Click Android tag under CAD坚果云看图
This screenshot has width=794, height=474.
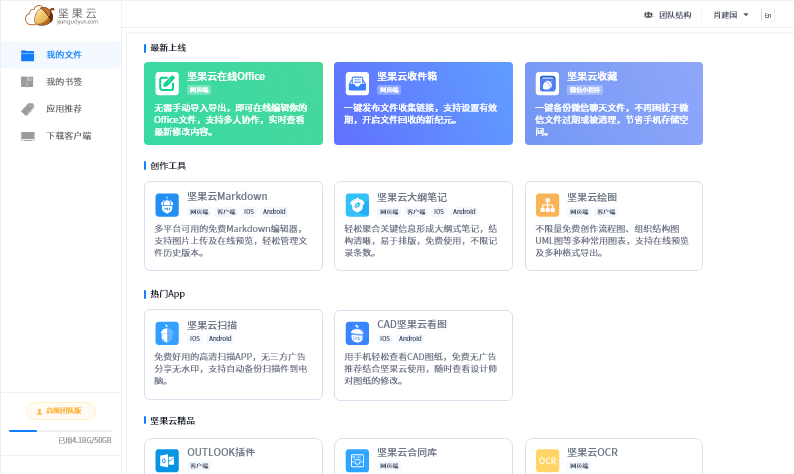coord(410,338)
